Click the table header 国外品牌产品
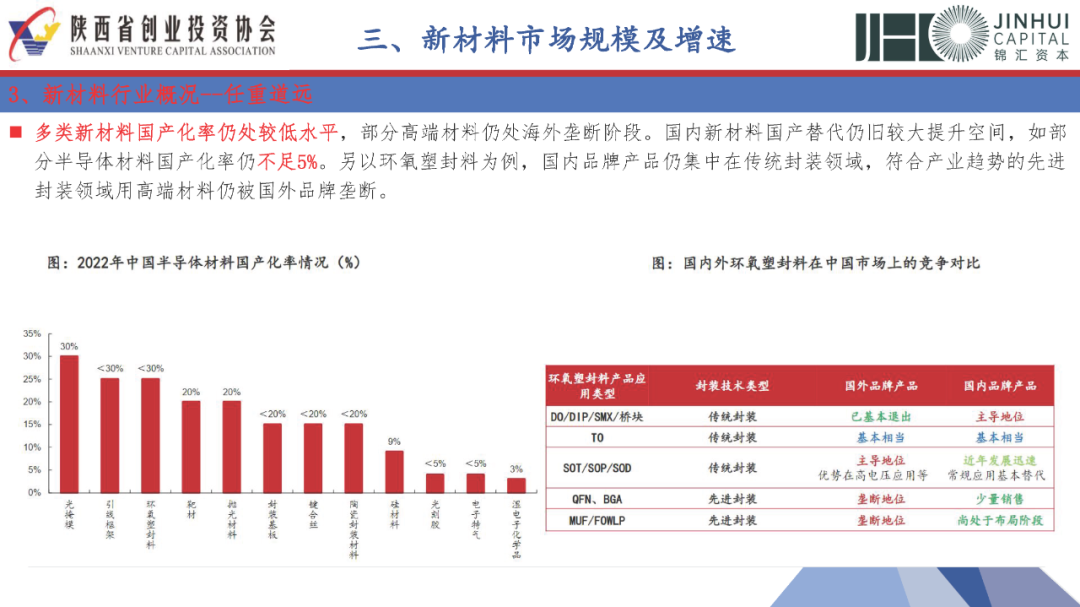1080x607 pixels. pos(881,386)
